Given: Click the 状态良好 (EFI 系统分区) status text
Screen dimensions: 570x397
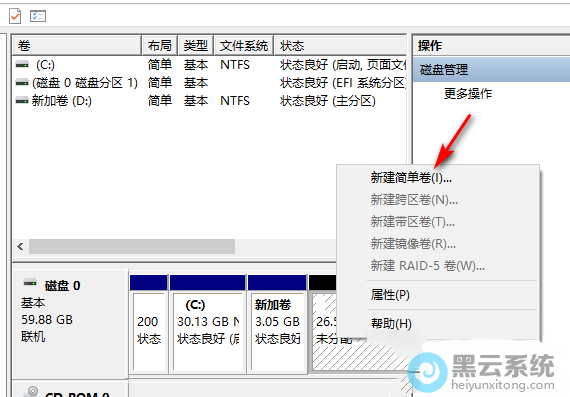Looking at the screenshot, I should [342, 83].
